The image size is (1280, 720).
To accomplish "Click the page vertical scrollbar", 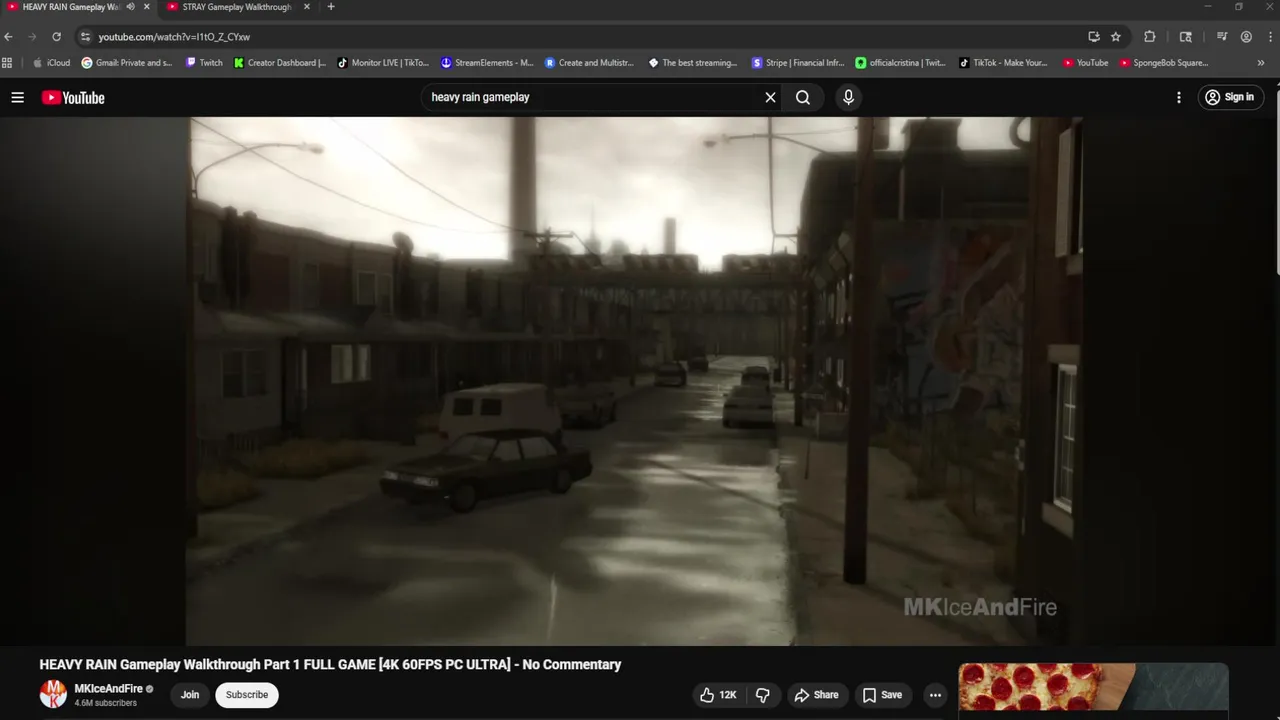I will point(1276,180).
